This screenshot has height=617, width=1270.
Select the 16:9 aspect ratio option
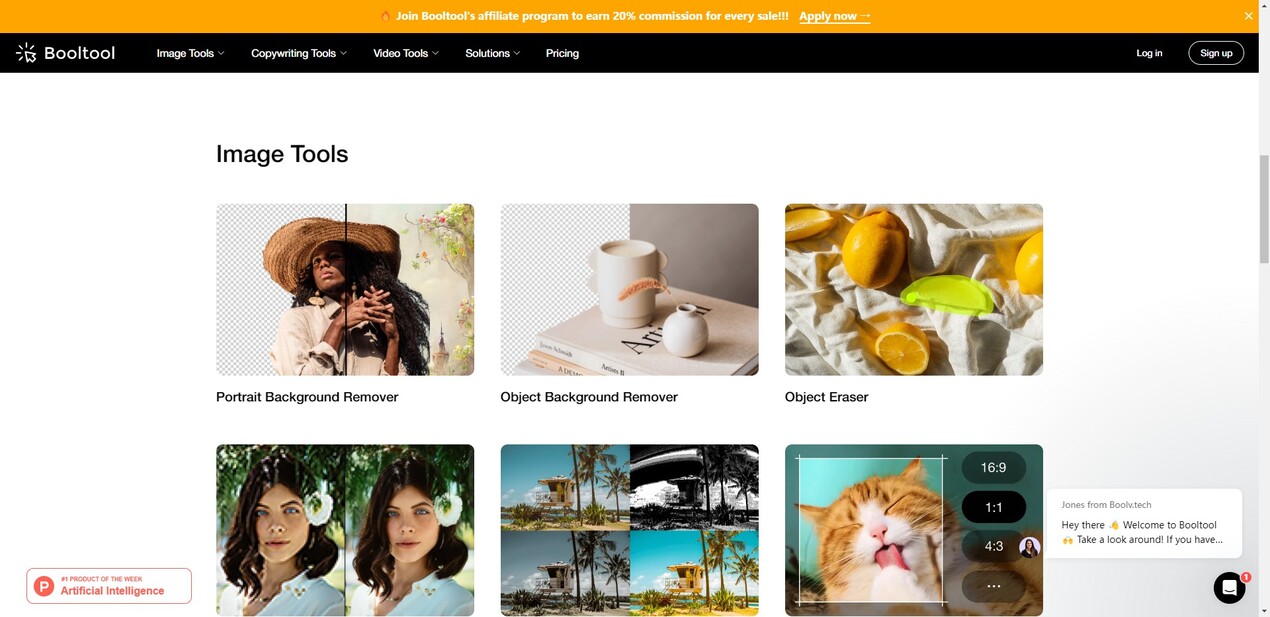(993, 467)
